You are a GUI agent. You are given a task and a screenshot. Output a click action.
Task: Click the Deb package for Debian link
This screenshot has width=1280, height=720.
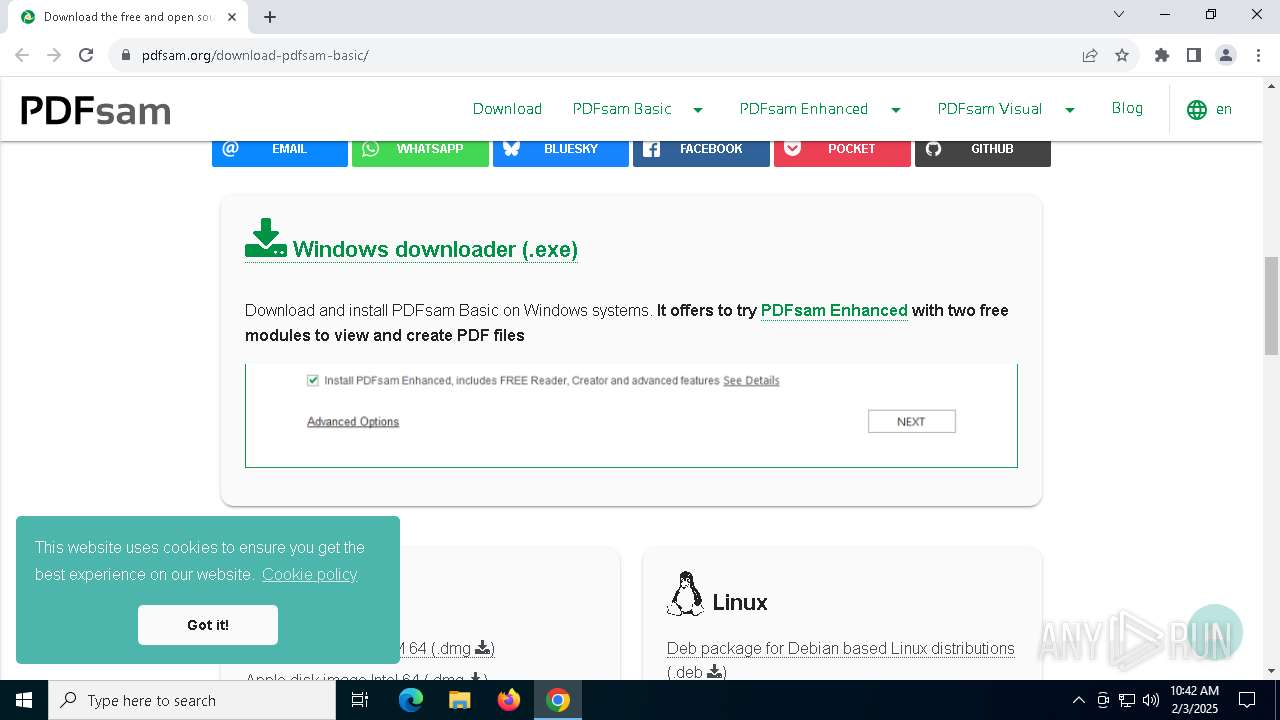pos(841,648)
